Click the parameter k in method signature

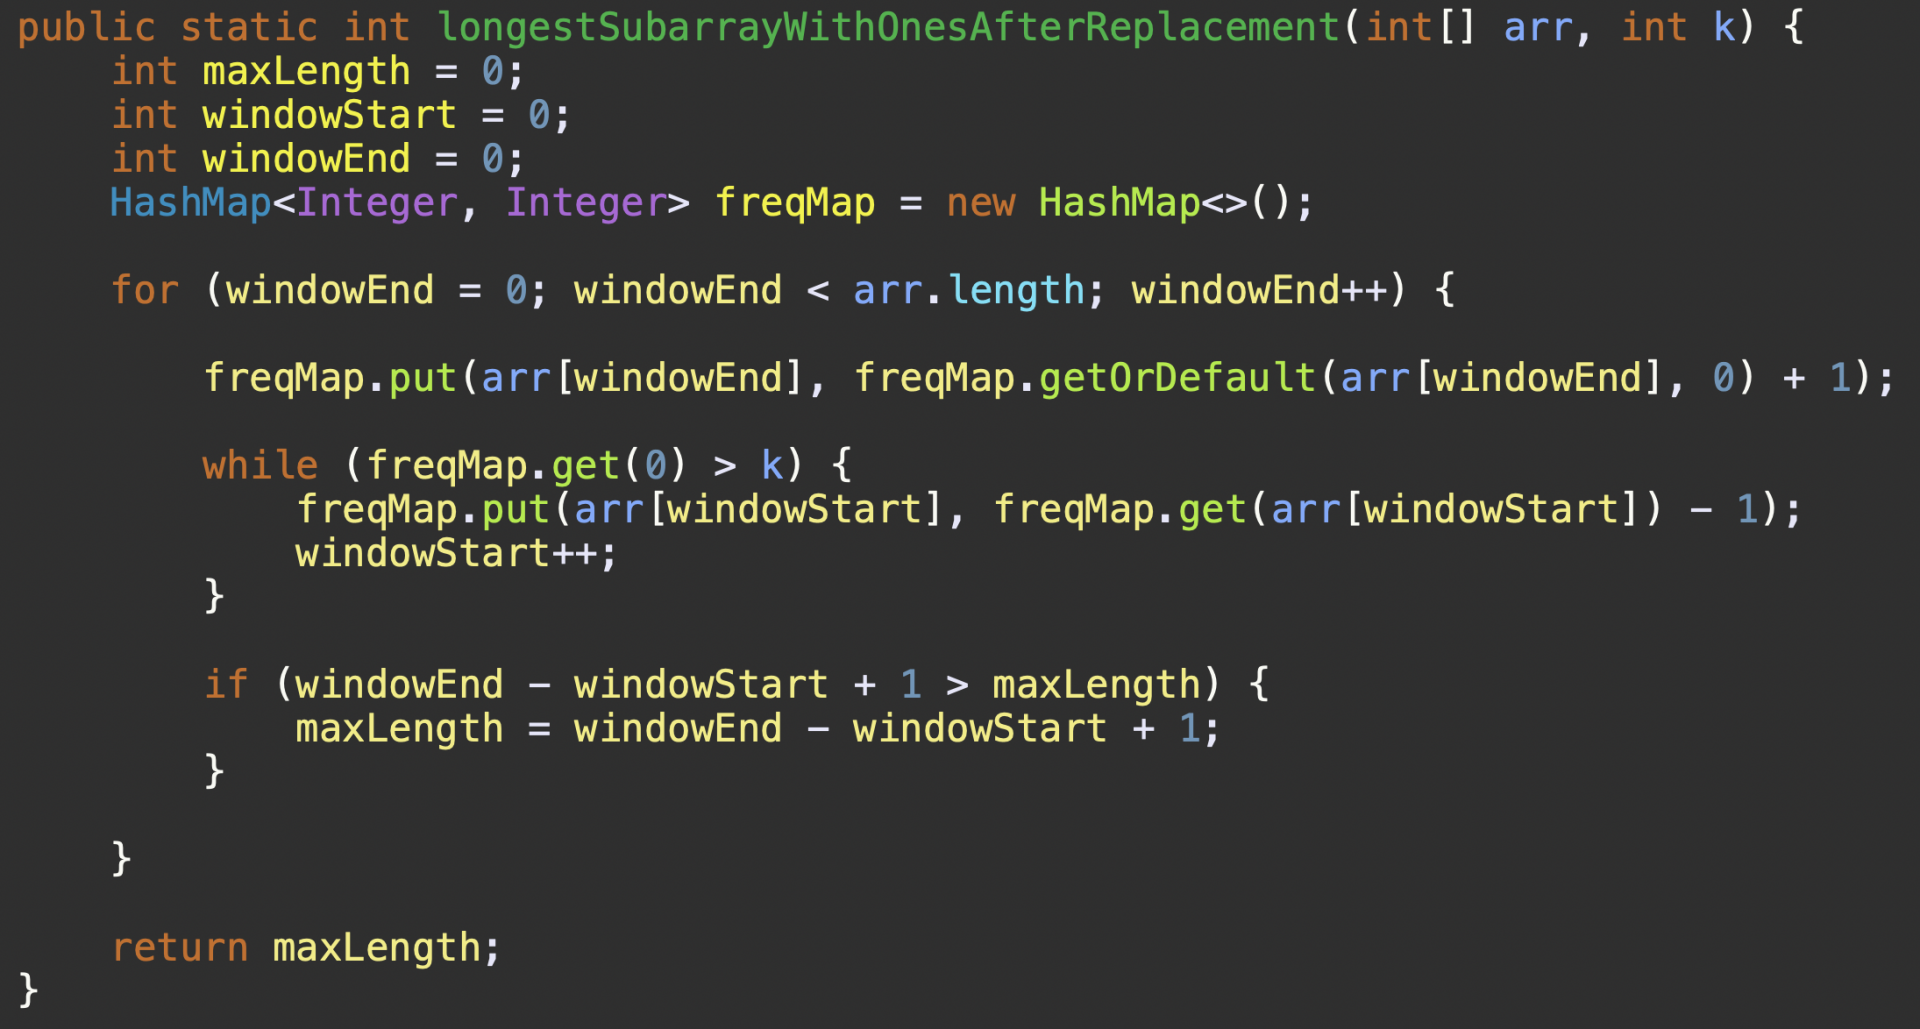pos(1724,27)
